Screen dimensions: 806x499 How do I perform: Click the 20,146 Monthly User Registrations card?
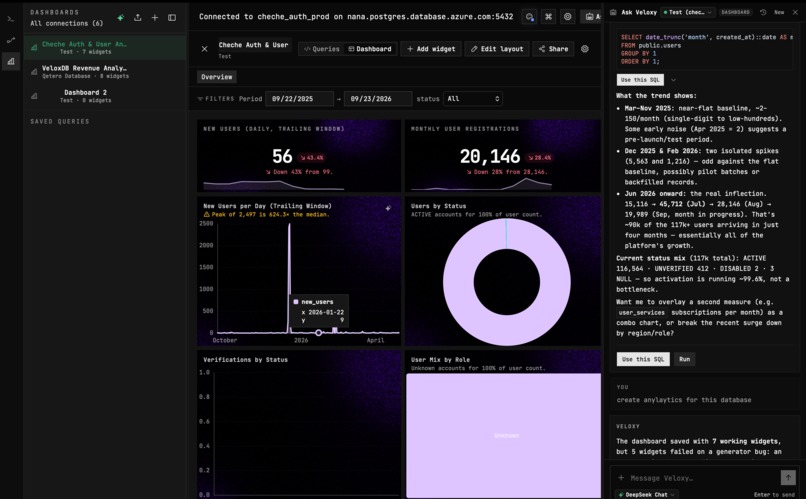pyautogui.click(x=503, y=156)
